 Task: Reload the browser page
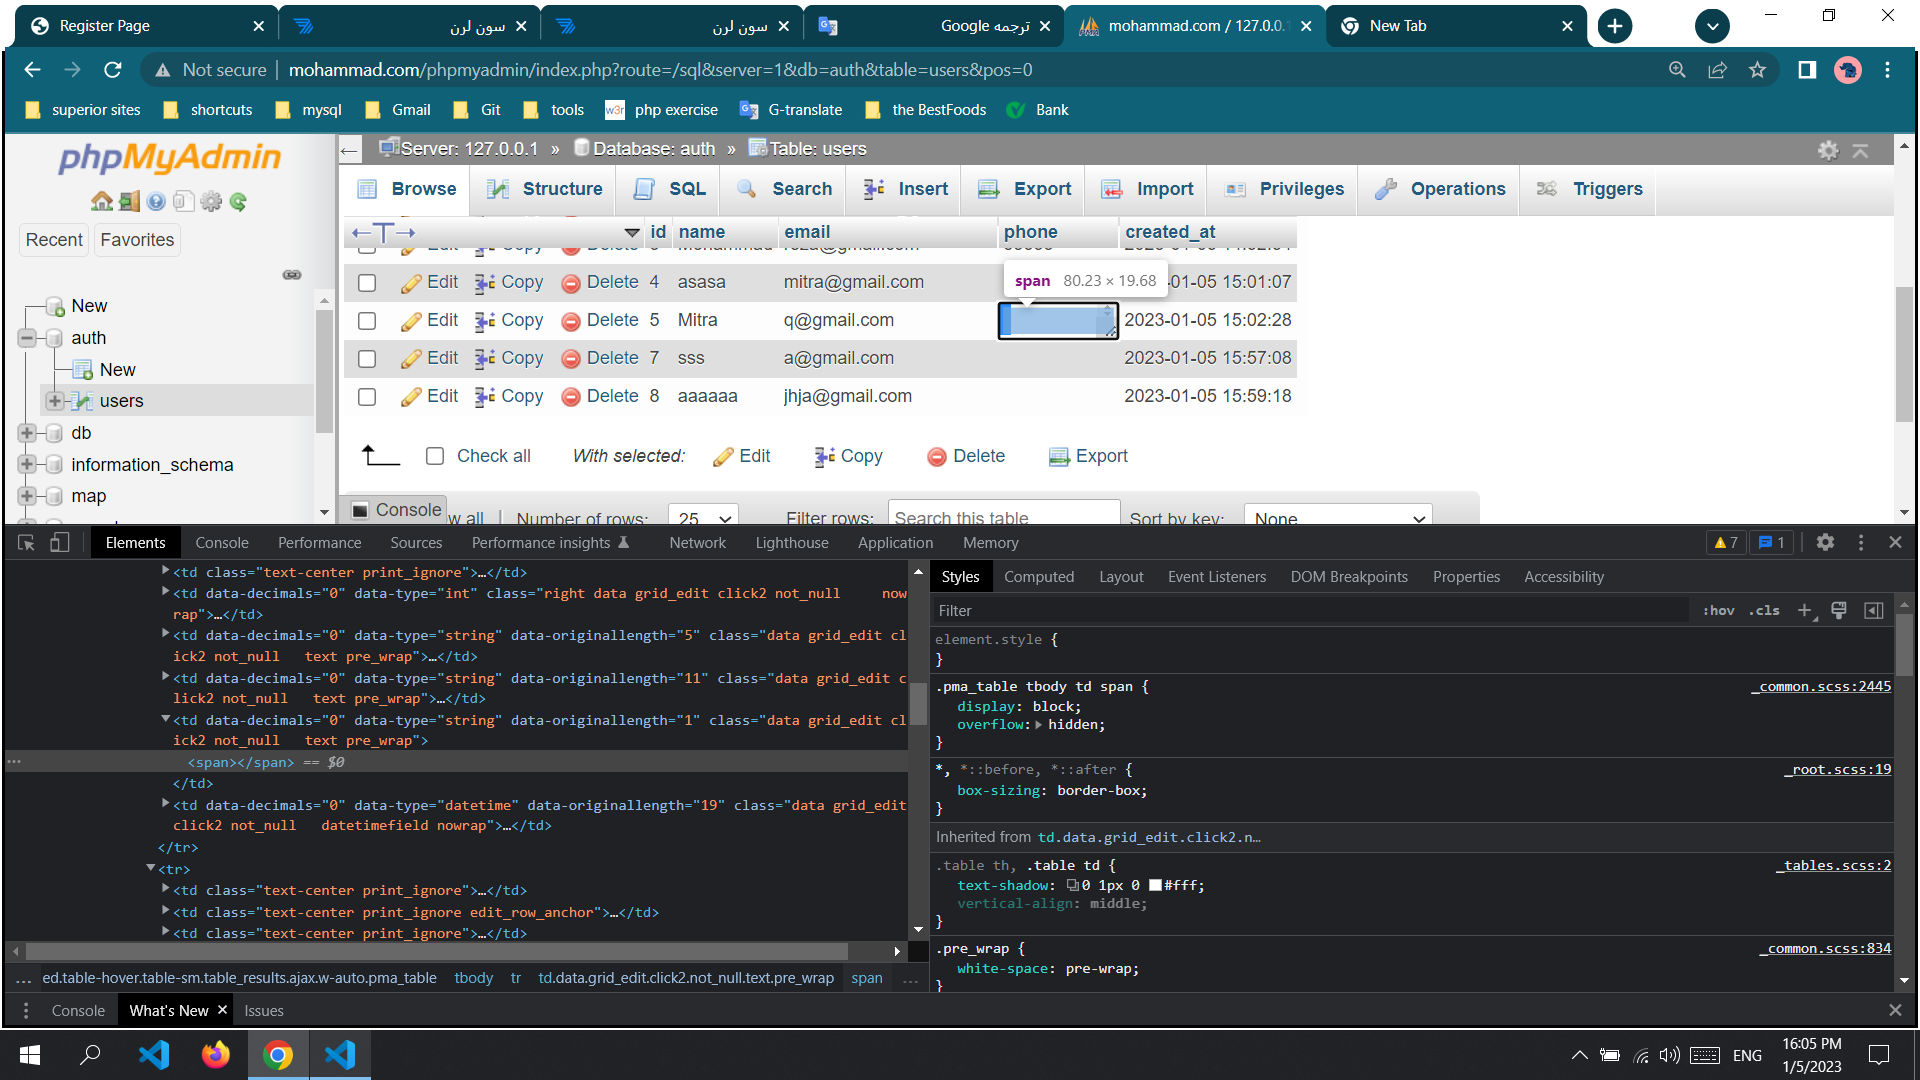pyautogui.click(x=113, y=70)
